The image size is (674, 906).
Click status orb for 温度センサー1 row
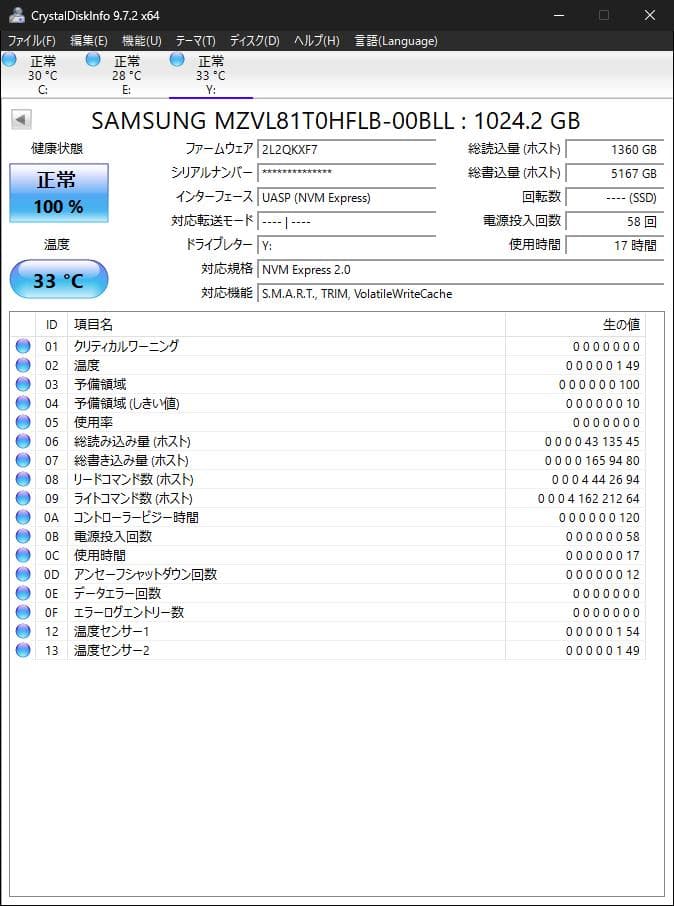pyautogui.click(x=23, y=631)
